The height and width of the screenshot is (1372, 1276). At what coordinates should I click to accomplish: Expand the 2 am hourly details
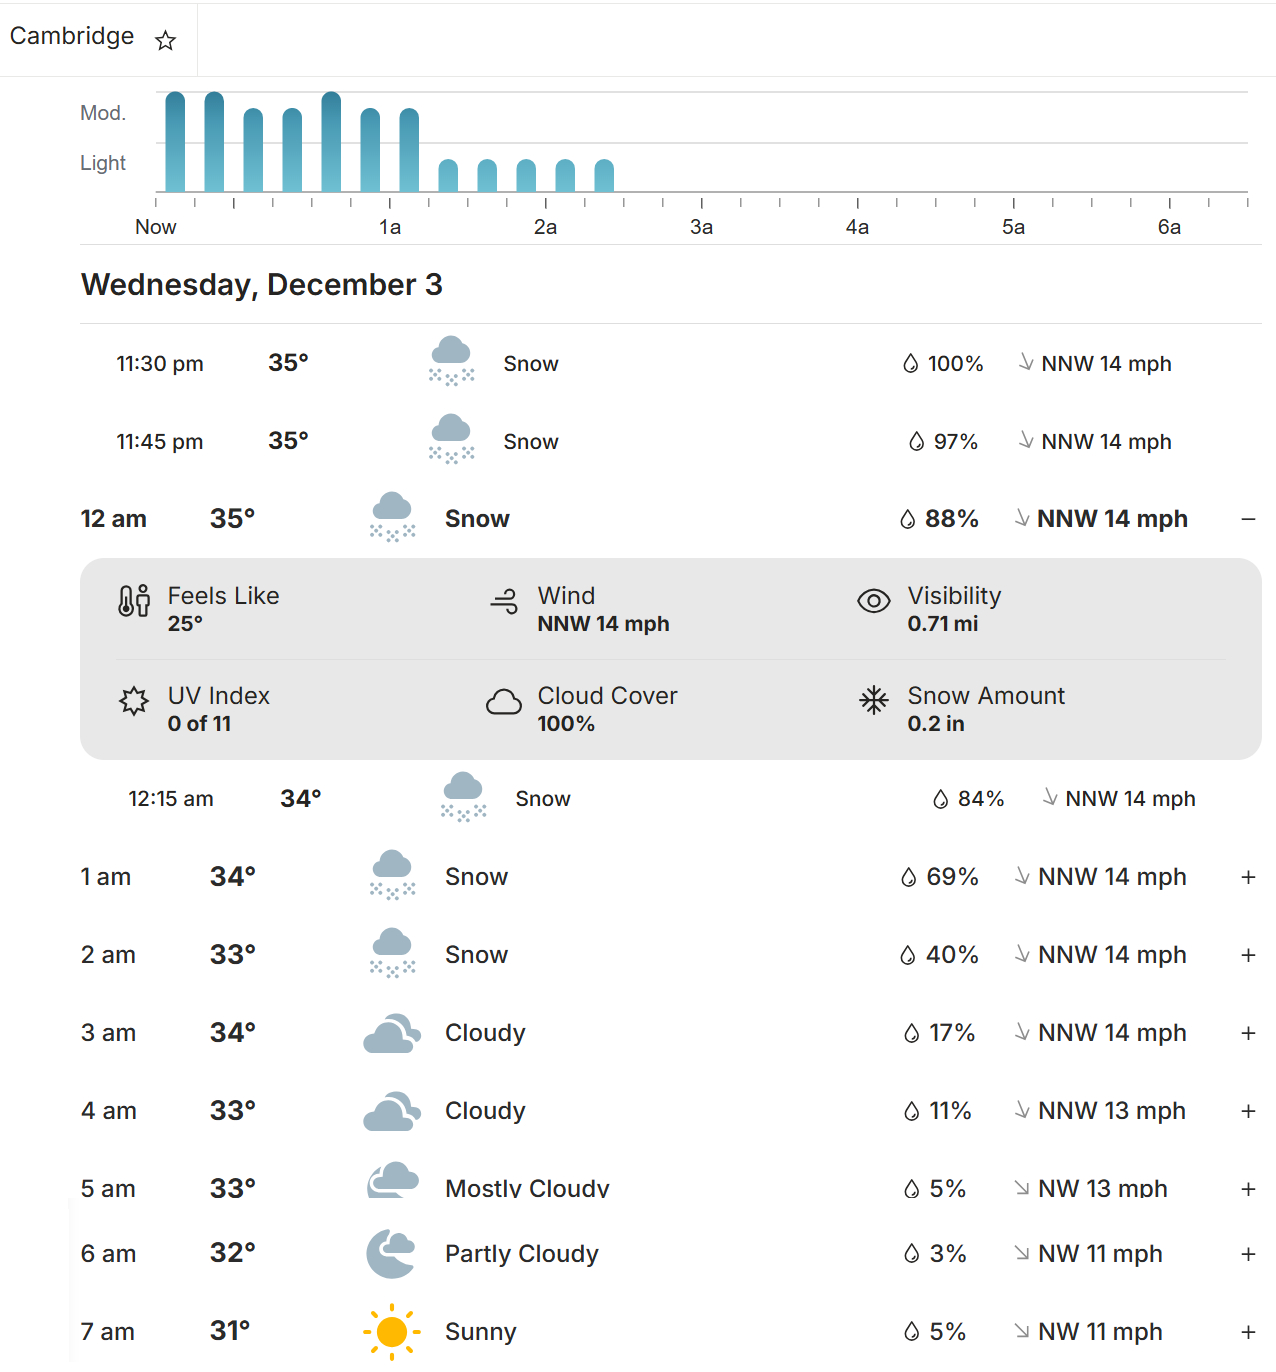click(1248, 955)
